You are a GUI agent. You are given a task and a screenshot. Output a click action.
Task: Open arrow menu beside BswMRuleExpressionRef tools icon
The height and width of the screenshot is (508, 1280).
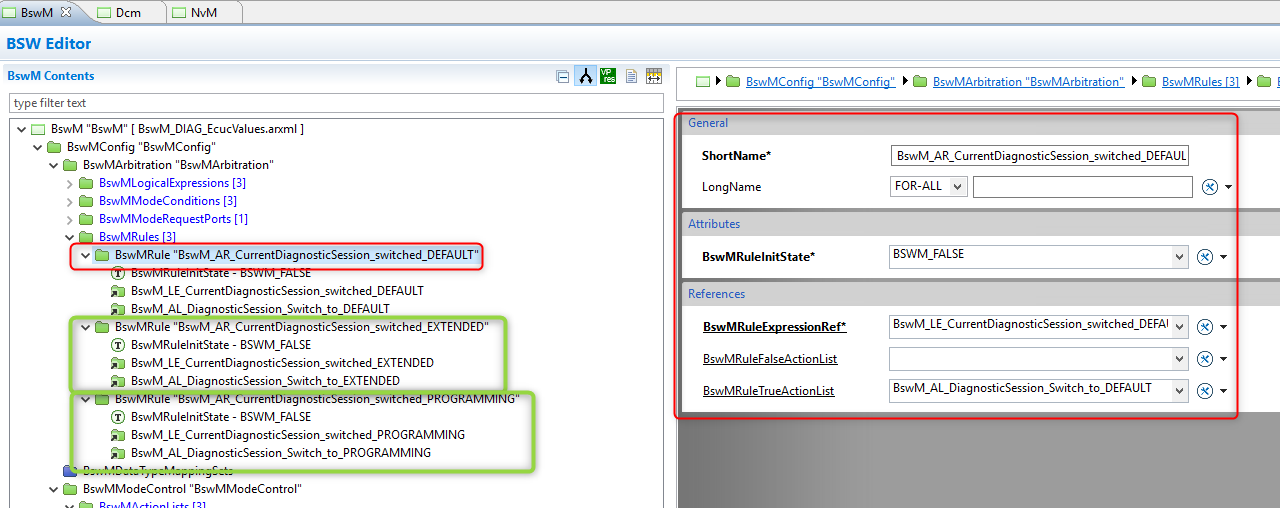pos(1223,327)
